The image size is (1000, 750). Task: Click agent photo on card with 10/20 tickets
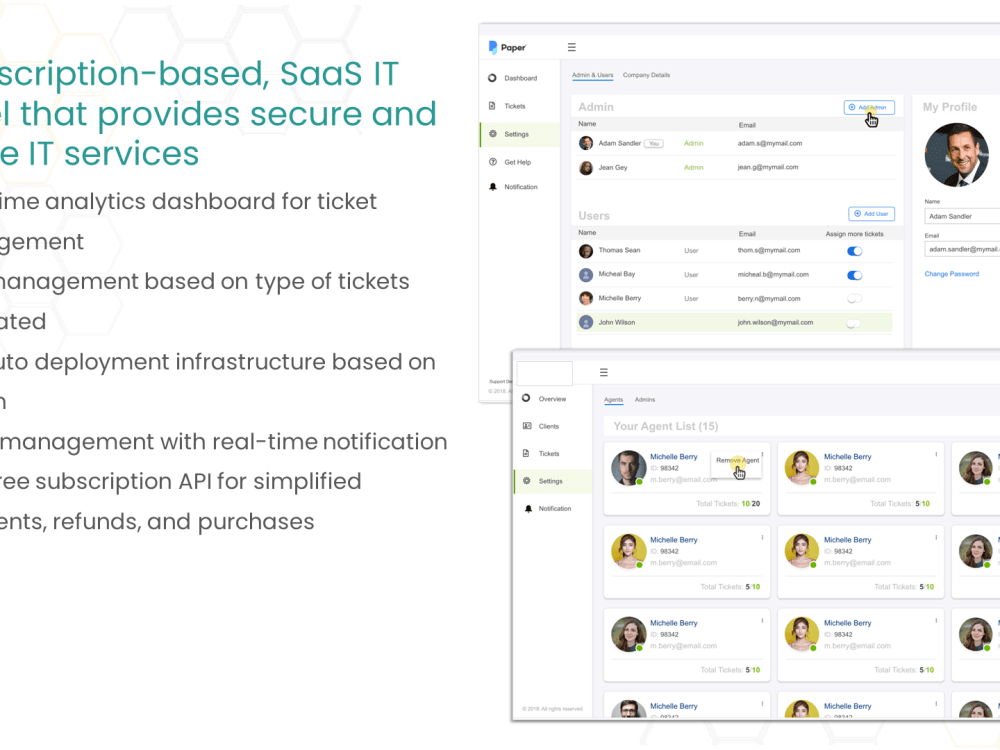point(629,468)
